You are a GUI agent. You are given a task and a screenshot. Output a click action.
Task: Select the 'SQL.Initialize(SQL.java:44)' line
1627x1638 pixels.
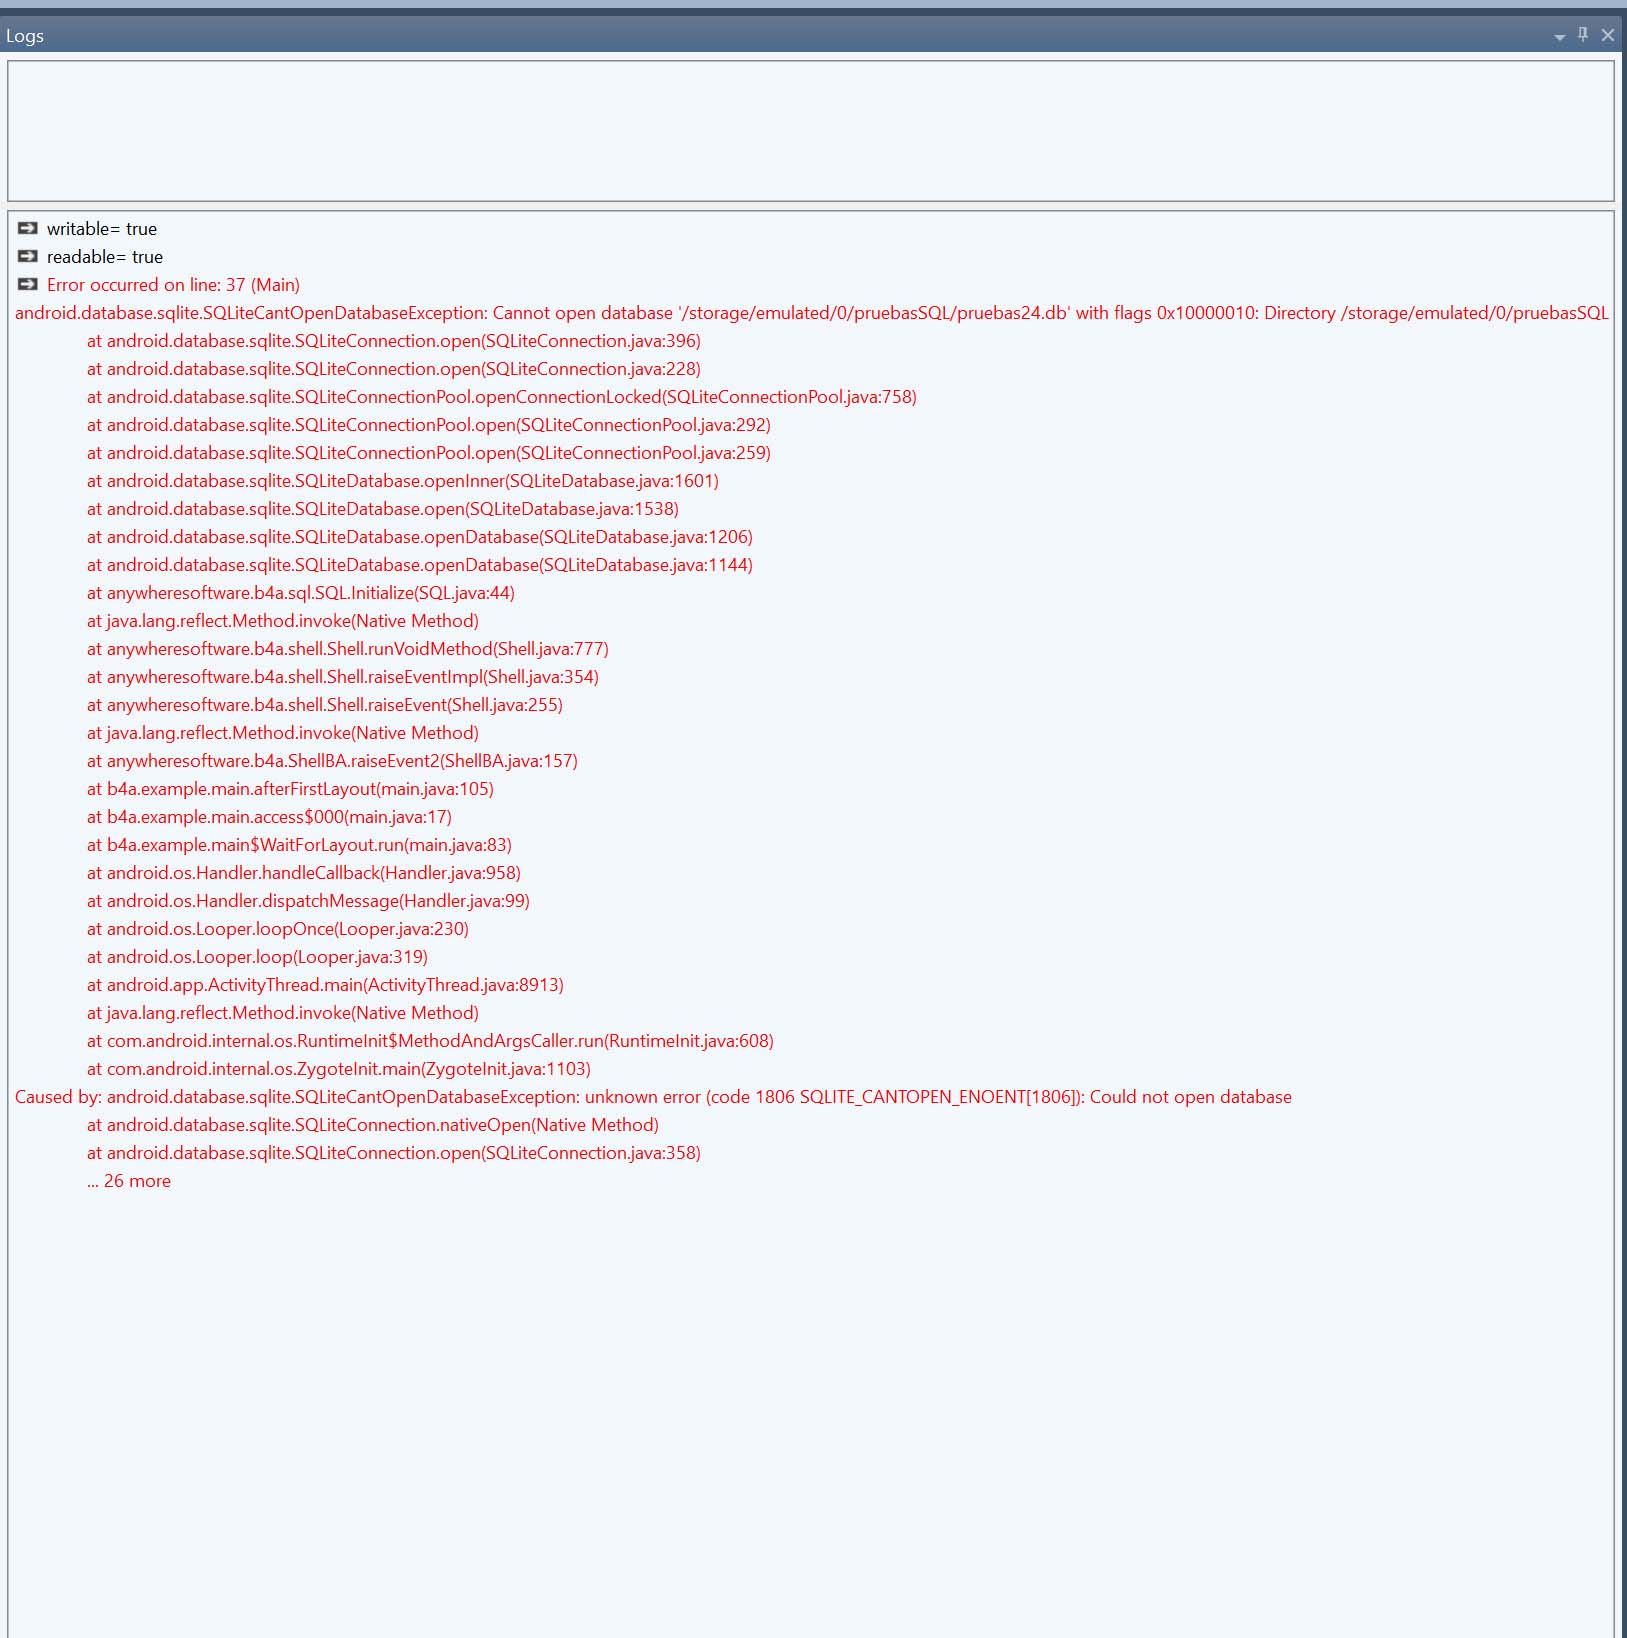(301, 593)
